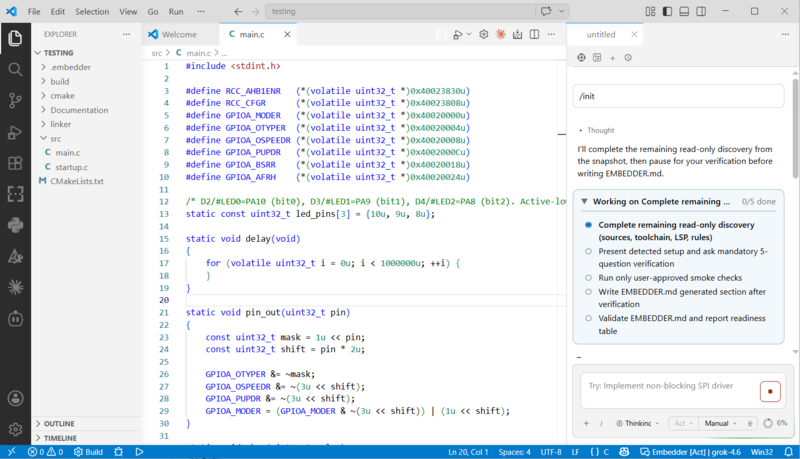Open the starburst icon in activity bar

15,288
